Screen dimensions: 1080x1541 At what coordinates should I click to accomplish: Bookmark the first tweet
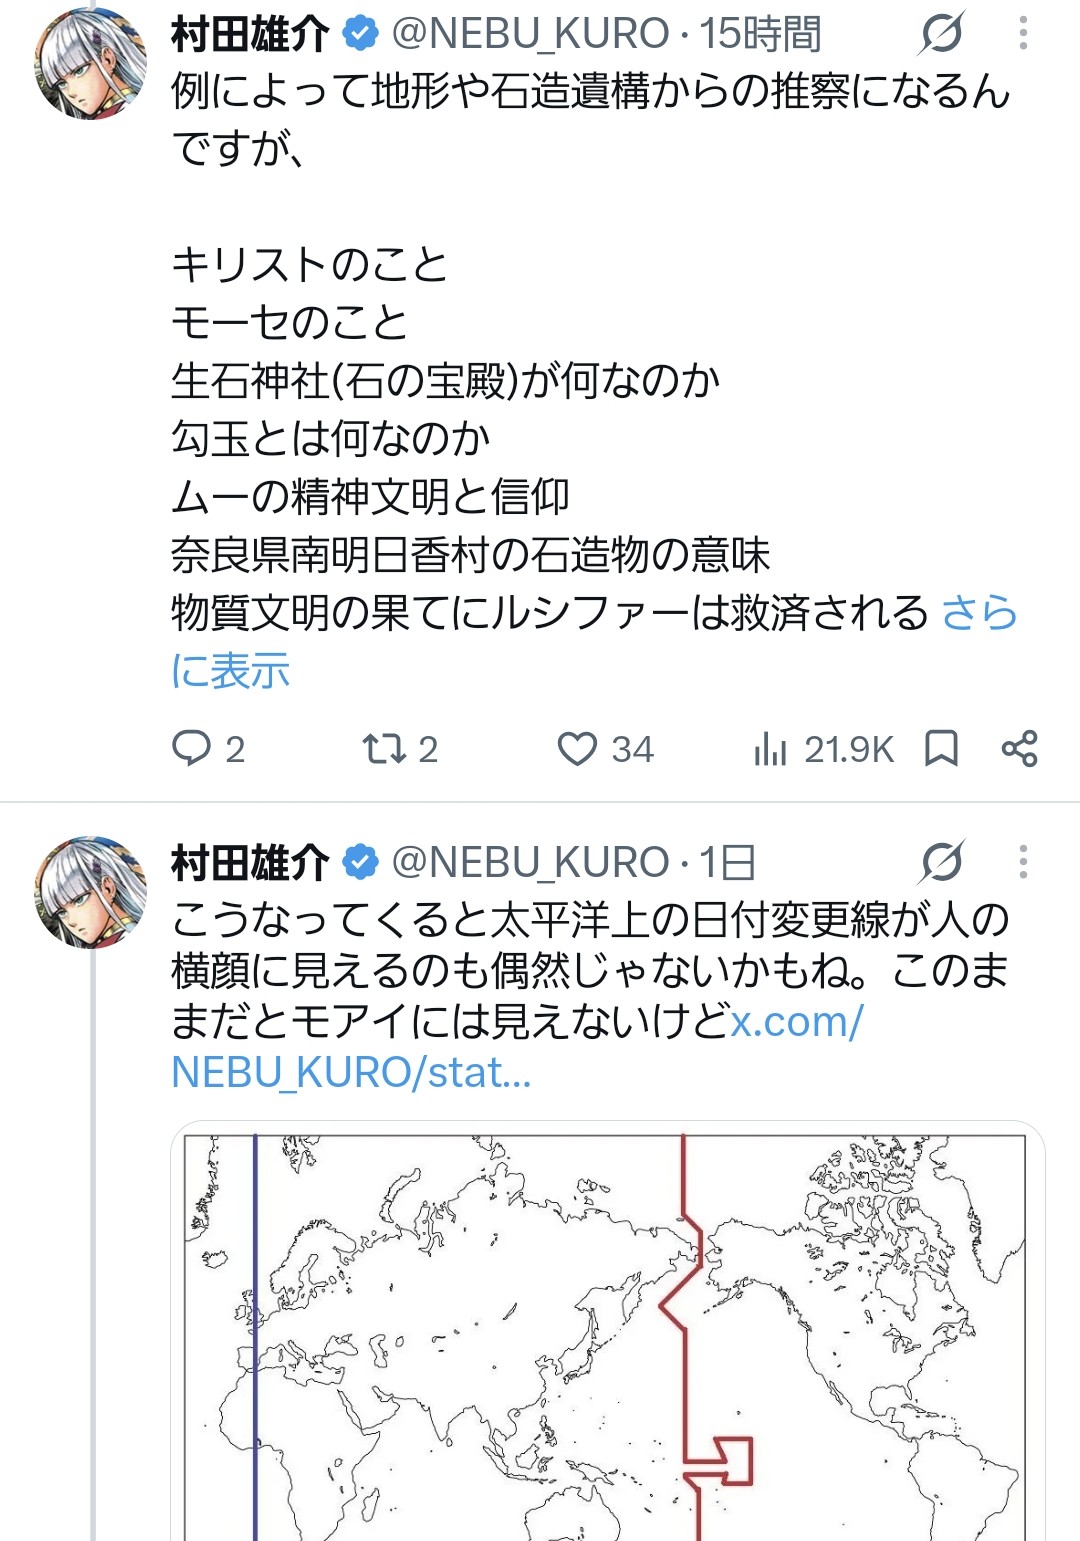941,748
